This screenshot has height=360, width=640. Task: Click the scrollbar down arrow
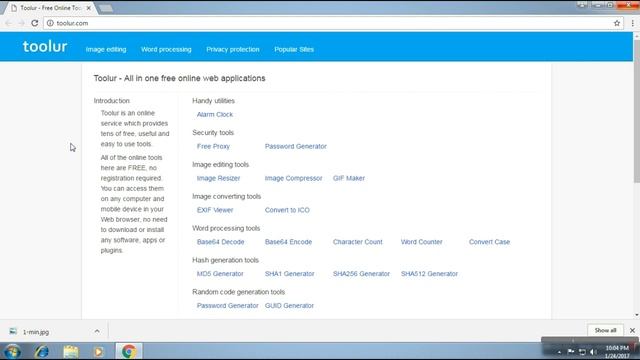tap(637, 316)
